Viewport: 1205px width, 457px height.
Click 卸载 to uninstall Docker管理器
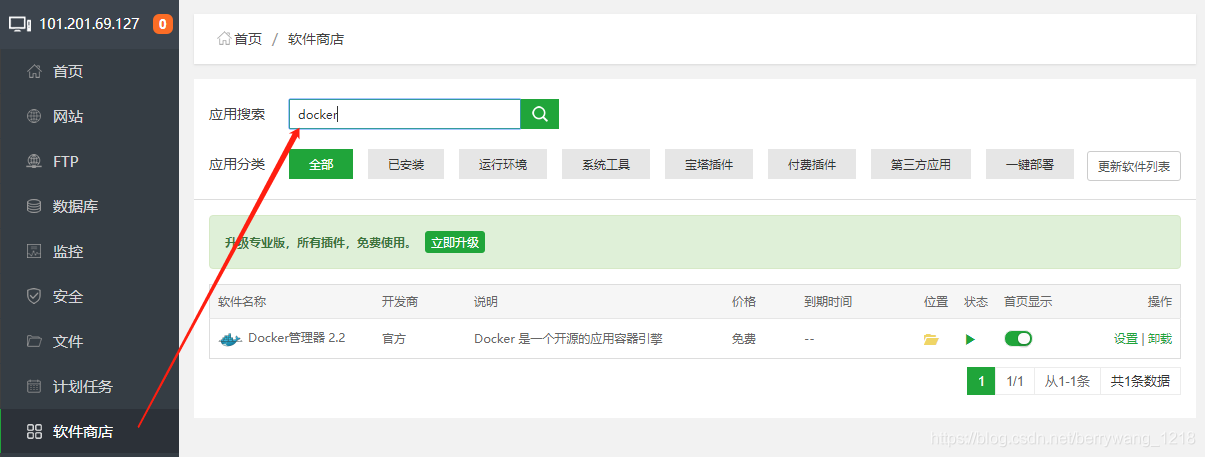point(1160,339)
